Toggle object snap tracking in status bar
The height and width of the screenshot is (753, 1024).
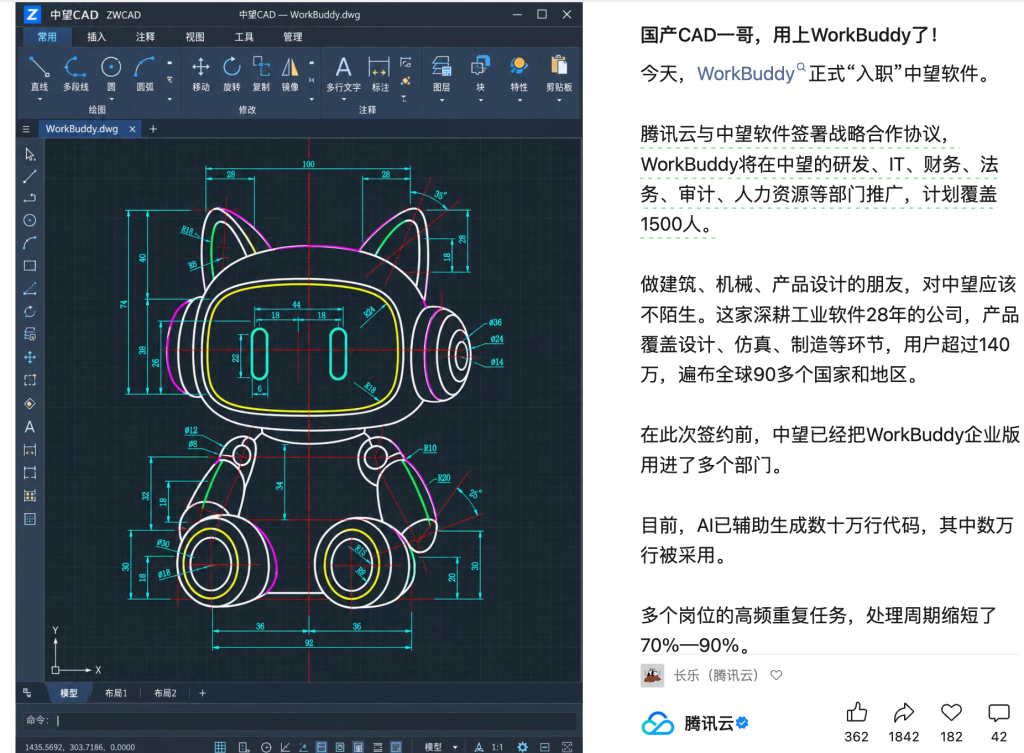pos(303,746)
